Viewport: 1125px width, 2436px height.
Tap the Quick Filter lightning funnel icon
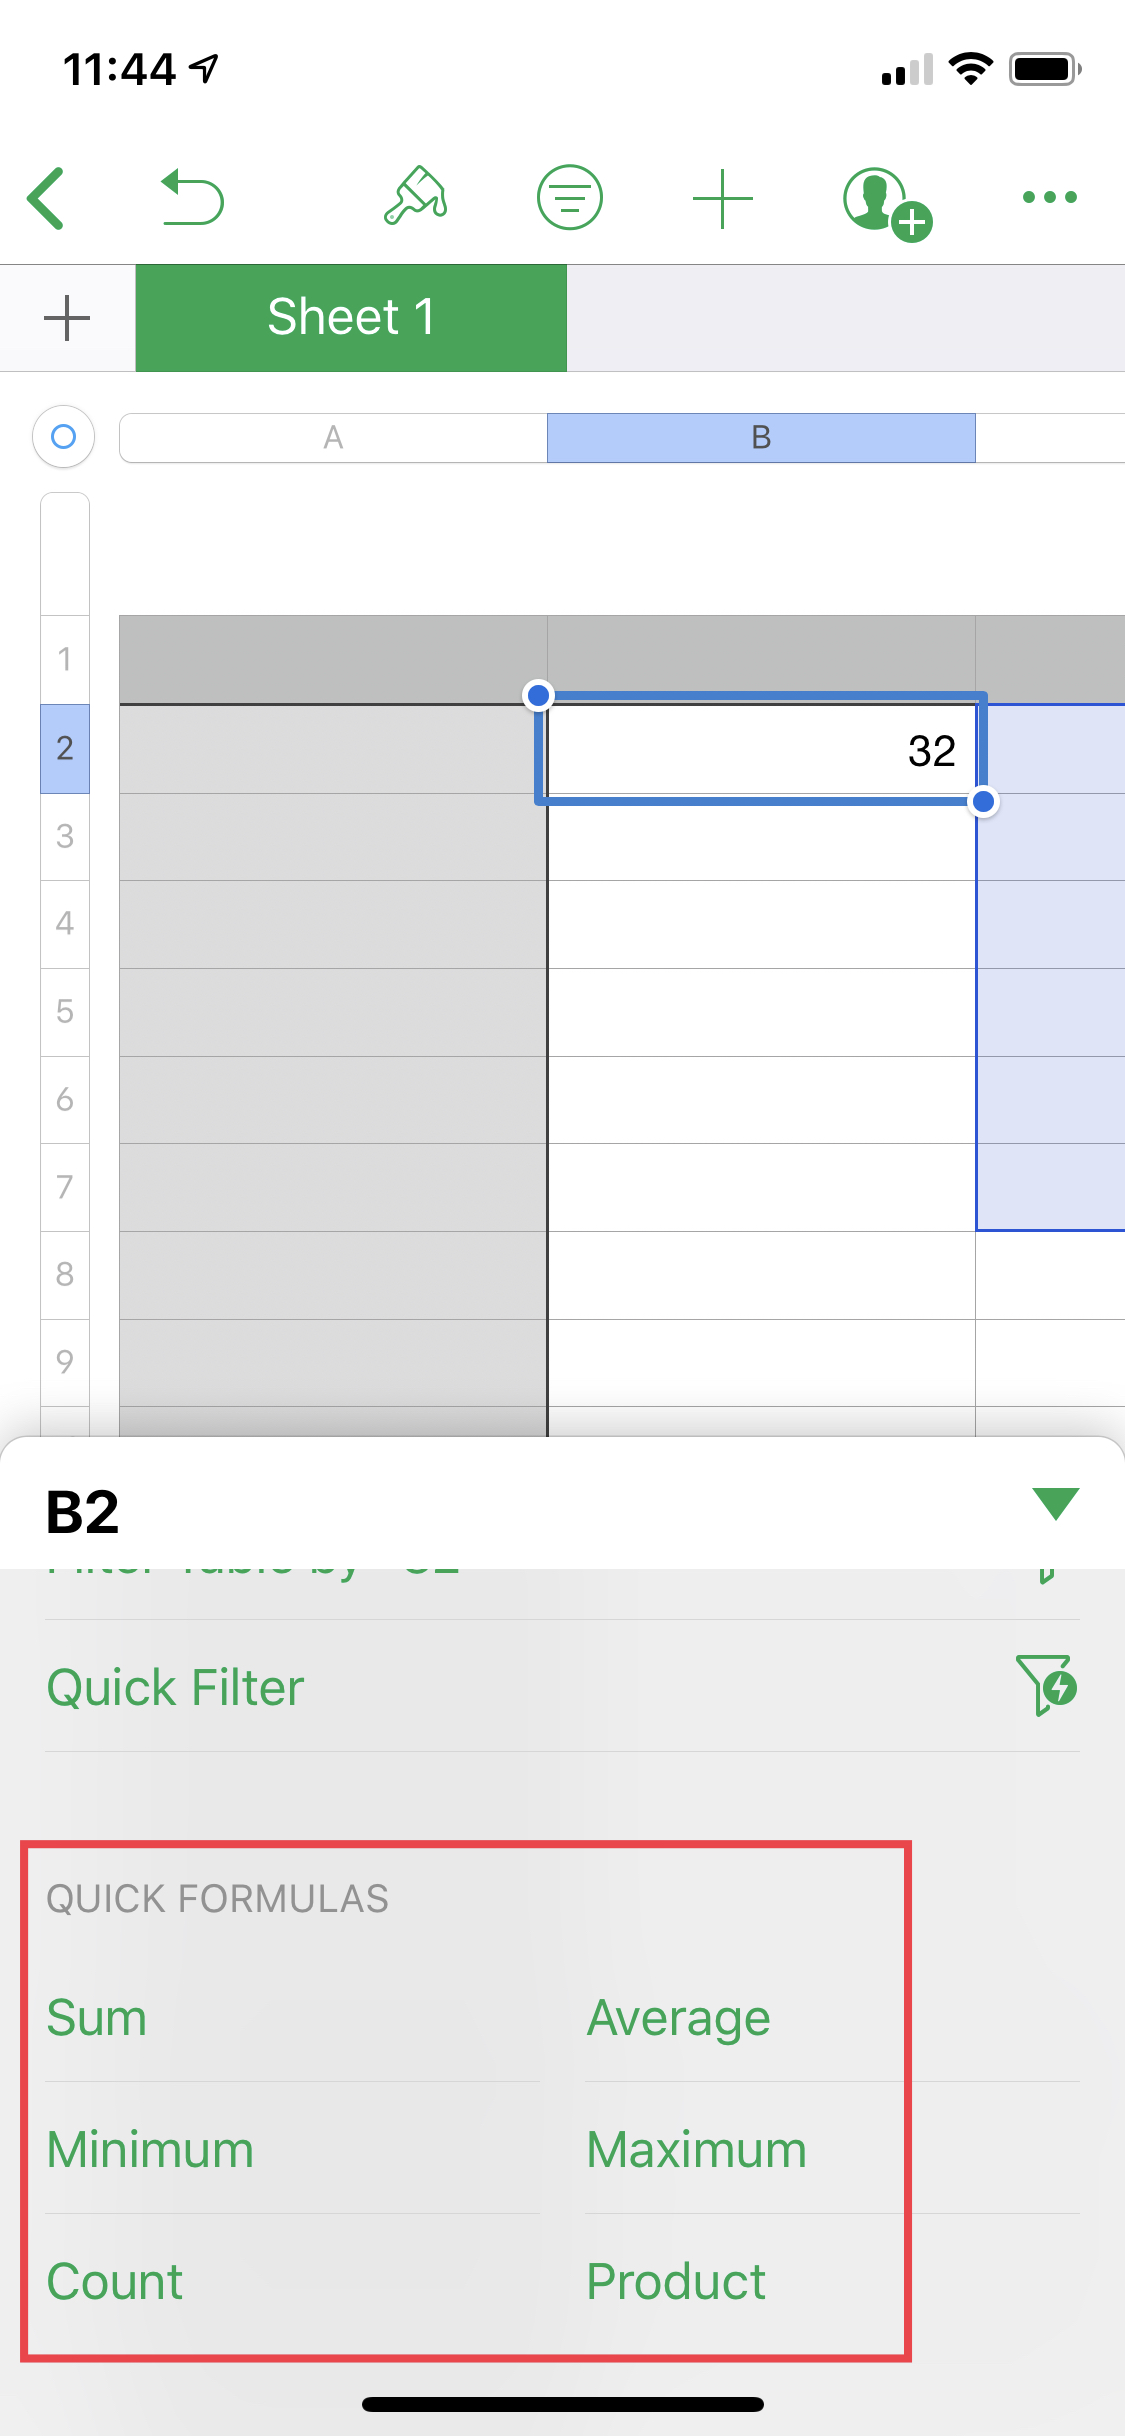[1046, 1685]
